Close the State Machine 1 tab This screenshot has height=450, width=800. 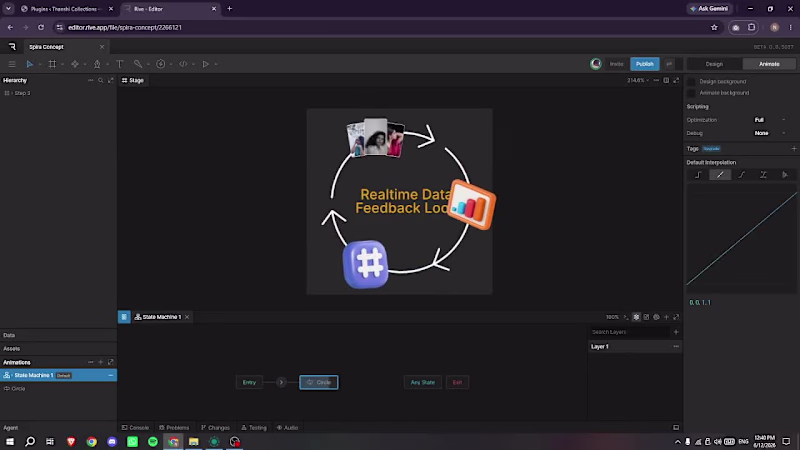click(187, 317)
